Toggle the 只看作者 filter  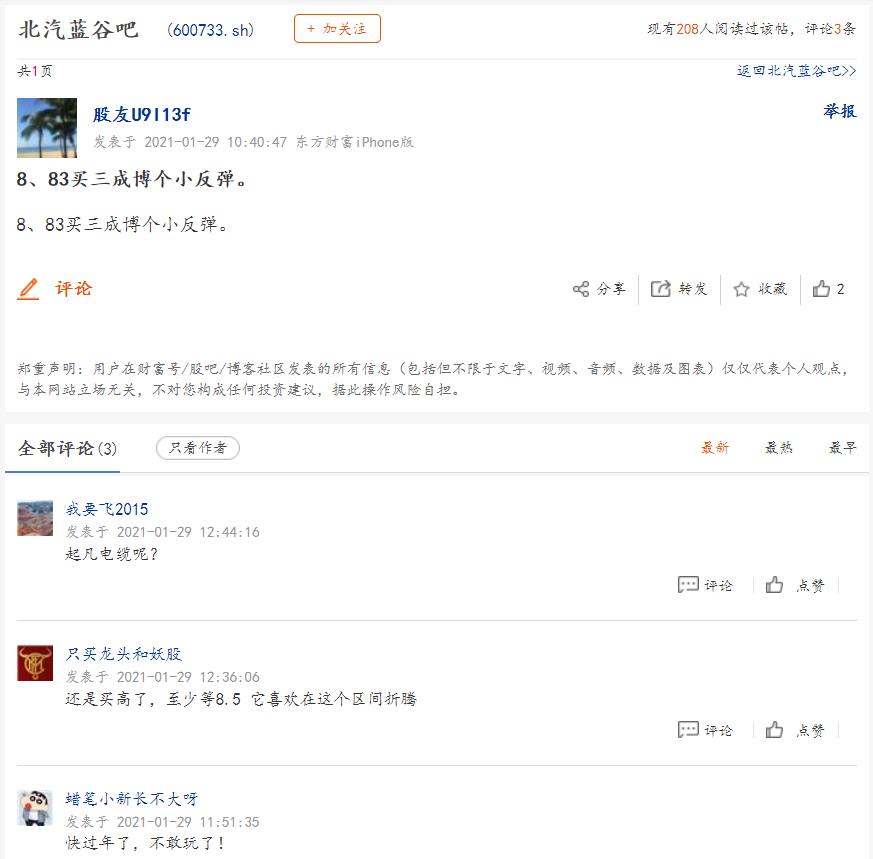[x=198, y=448]
